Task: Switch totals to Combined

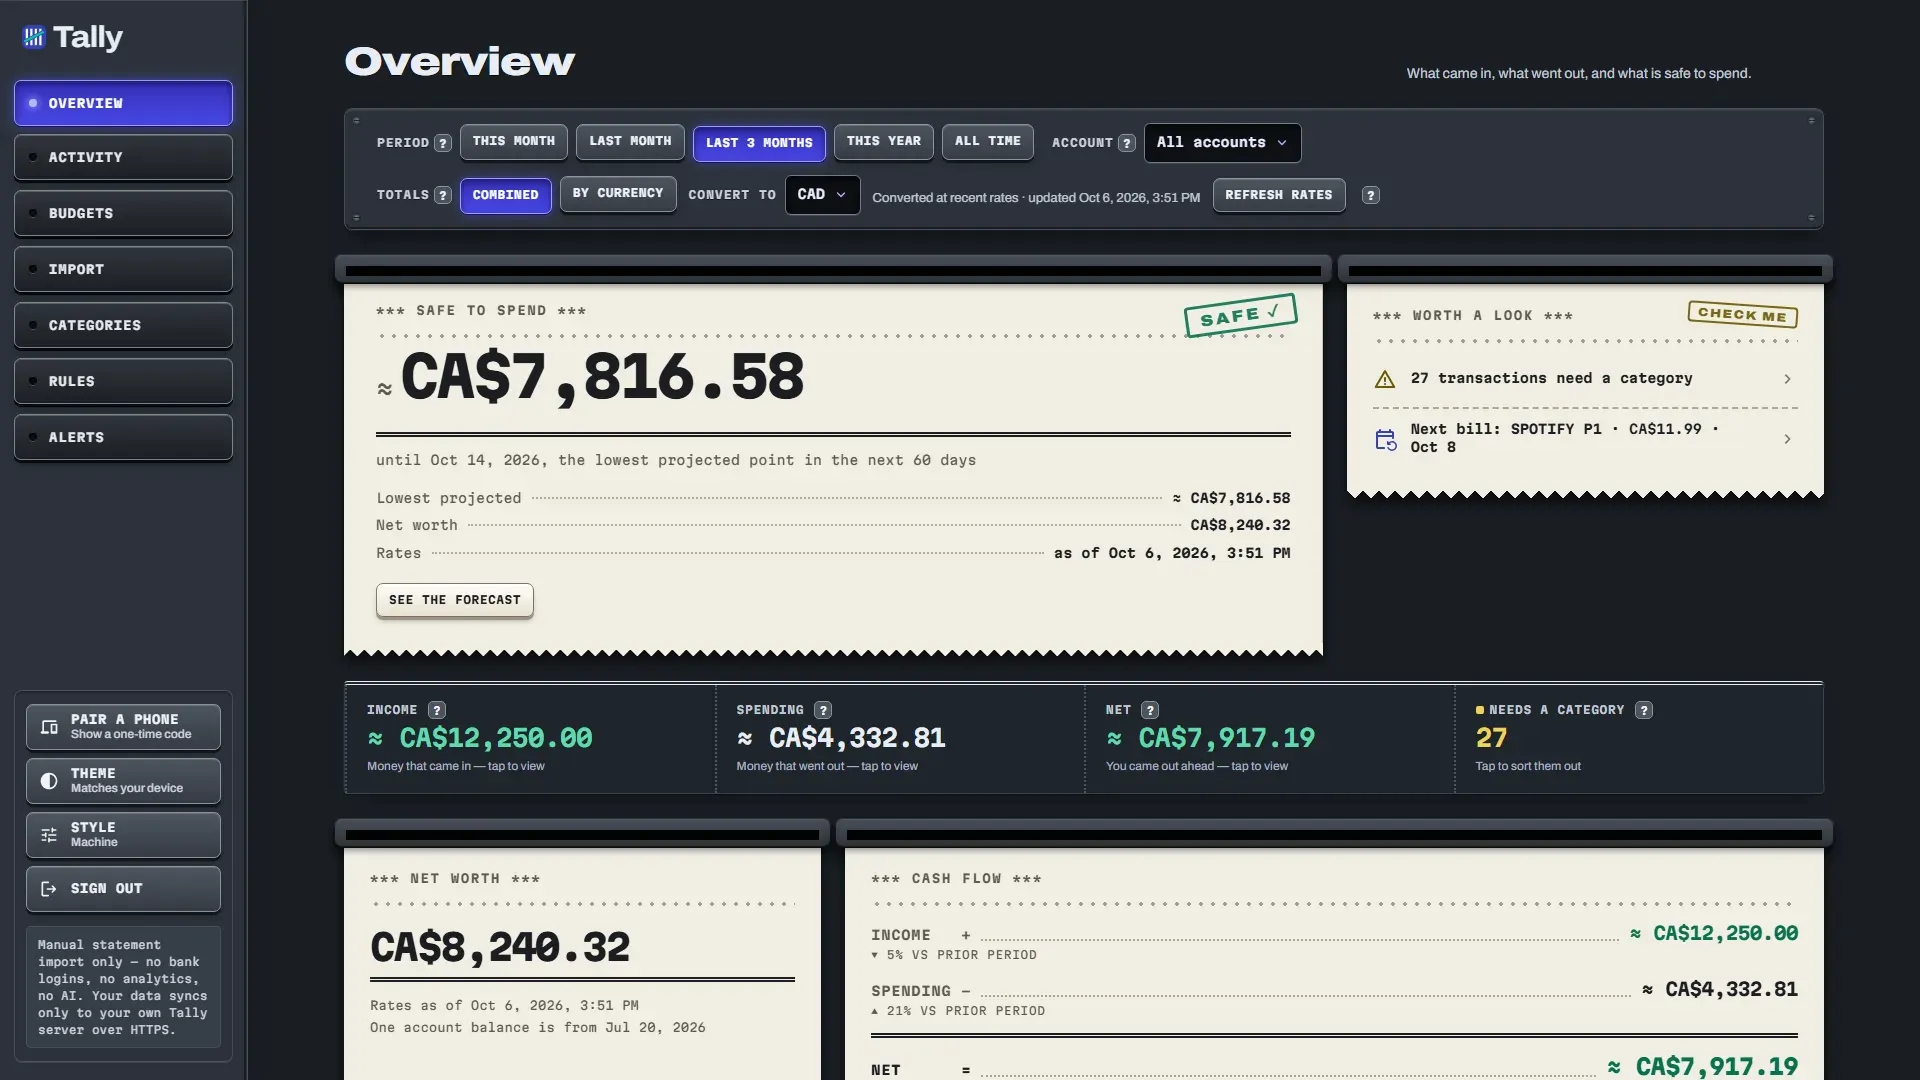Action: (x=505, y=195)
